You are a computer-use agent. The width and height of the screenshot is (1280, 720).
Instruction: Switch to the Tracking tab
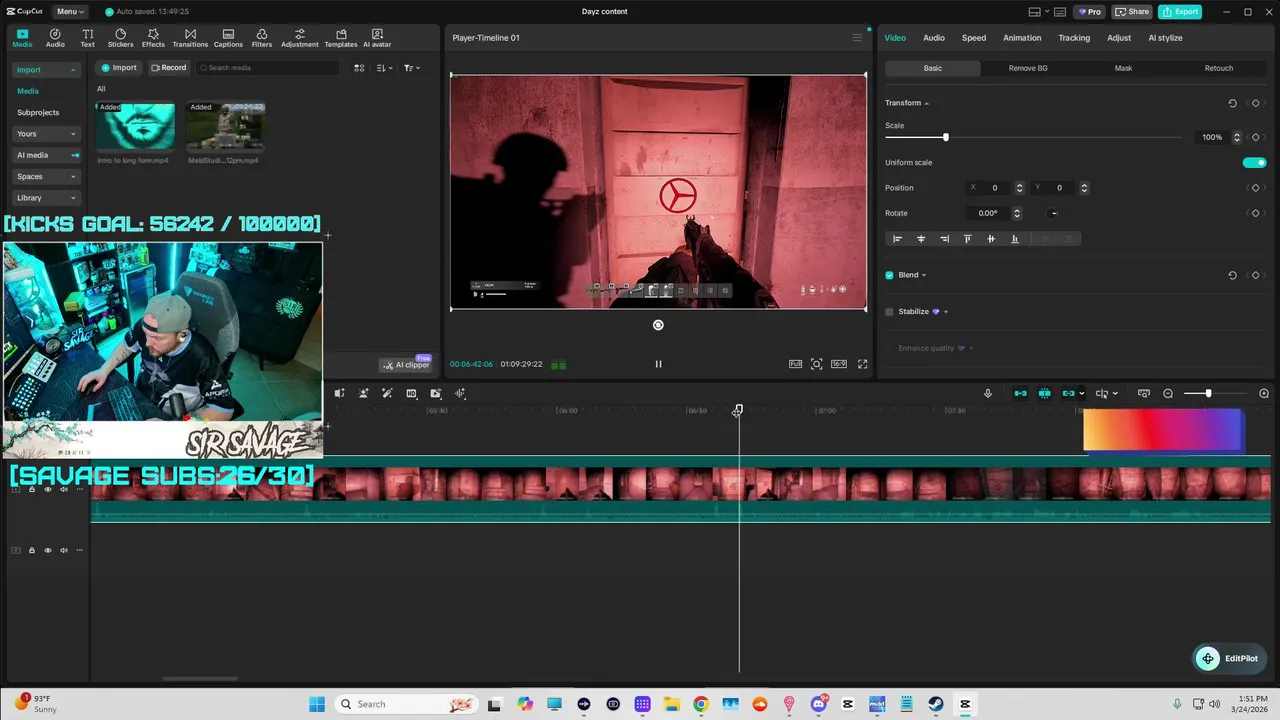tap(1074, 38)
